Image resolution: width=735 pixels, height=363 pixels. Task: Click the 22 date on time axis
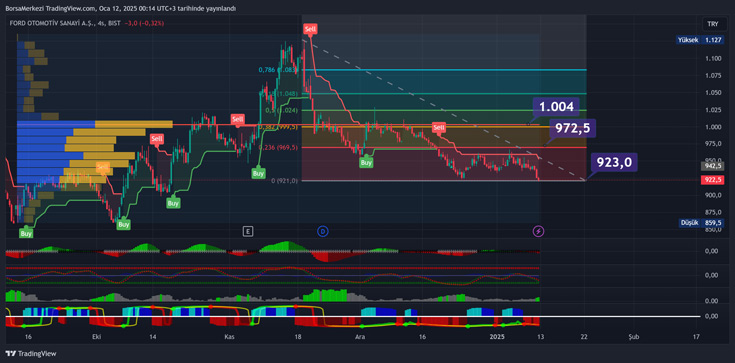coord(585,337)
